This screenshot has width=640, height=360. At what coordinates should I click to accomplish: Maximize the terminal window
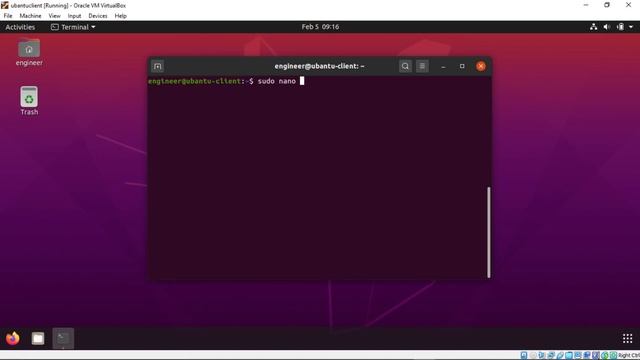point(462,66)
